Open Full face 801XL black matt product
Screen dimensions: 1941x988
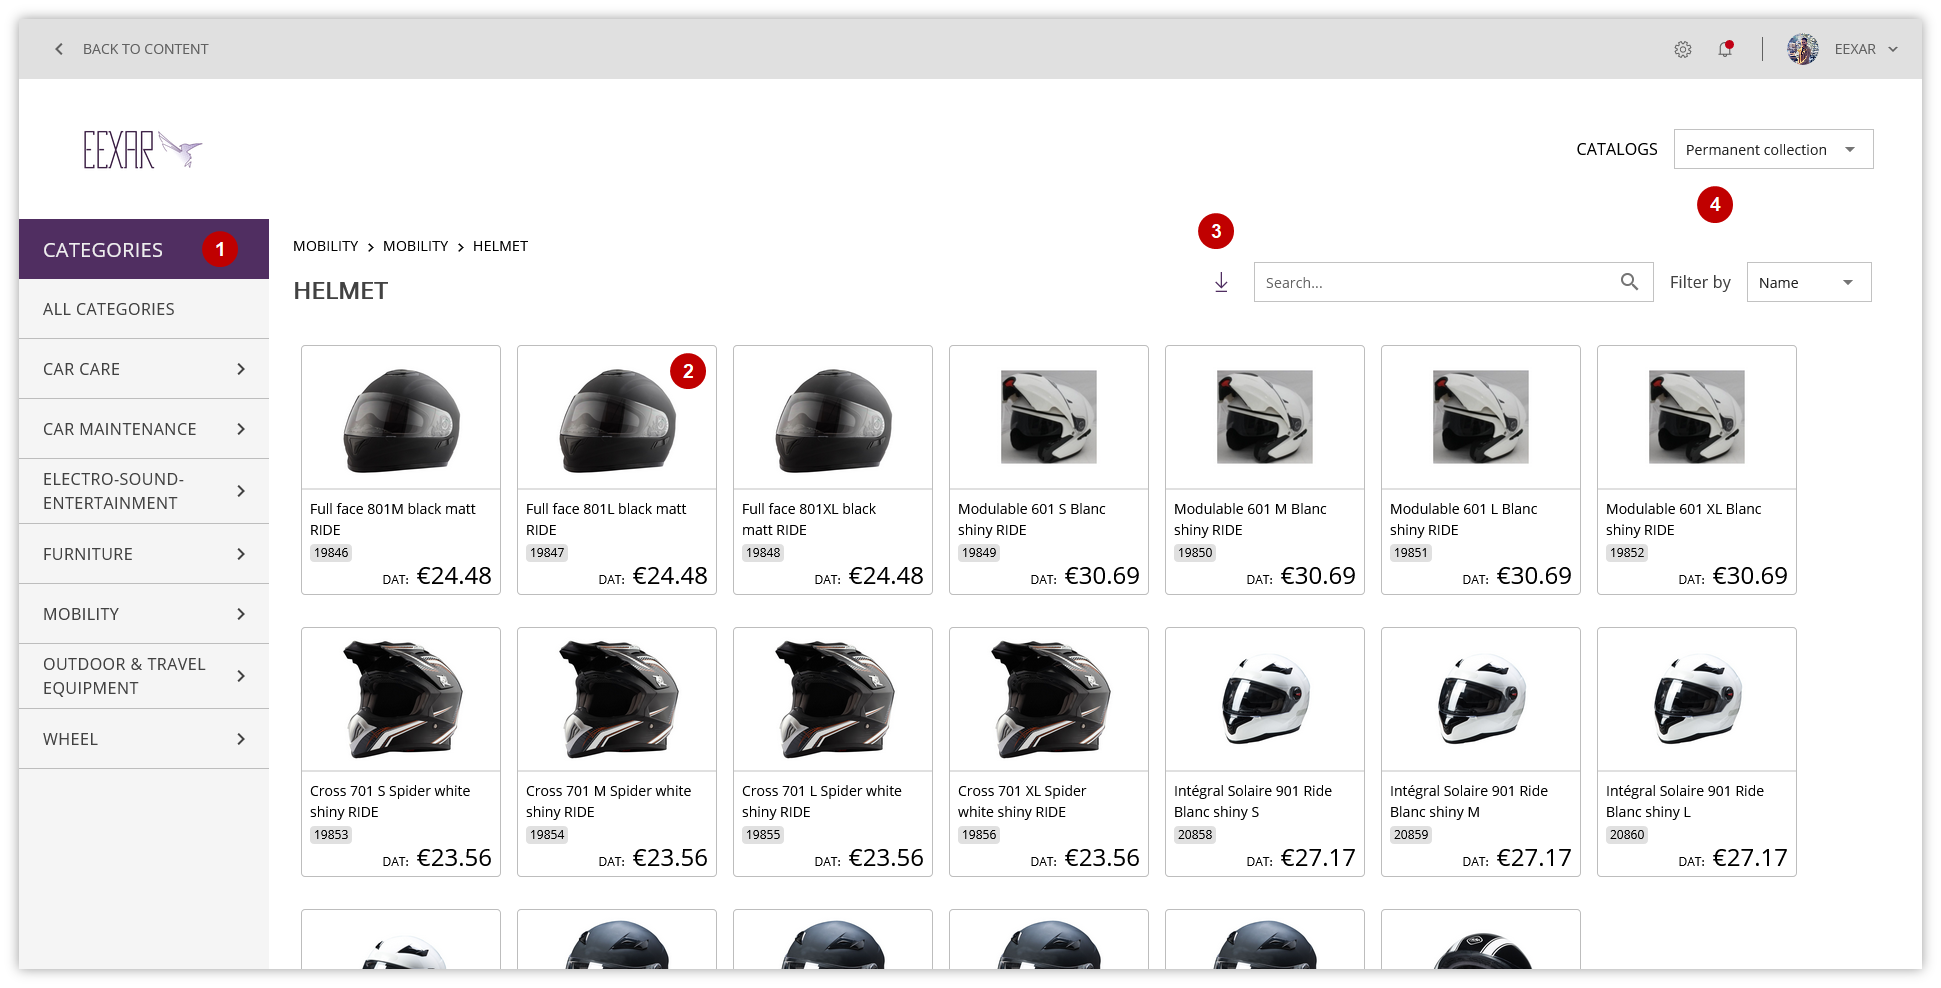coord(833,470)
